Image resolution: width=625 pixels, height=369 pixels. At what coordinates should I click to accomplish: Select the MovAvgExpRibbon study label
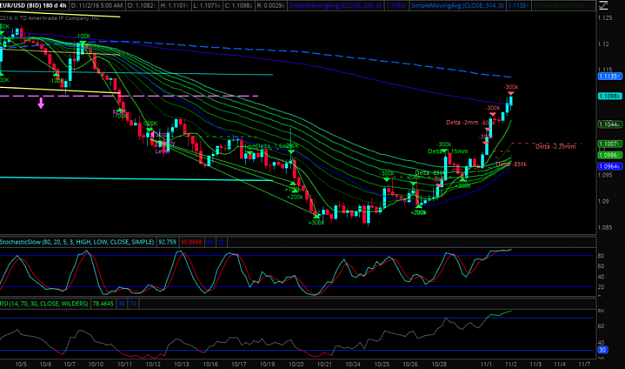560,6
